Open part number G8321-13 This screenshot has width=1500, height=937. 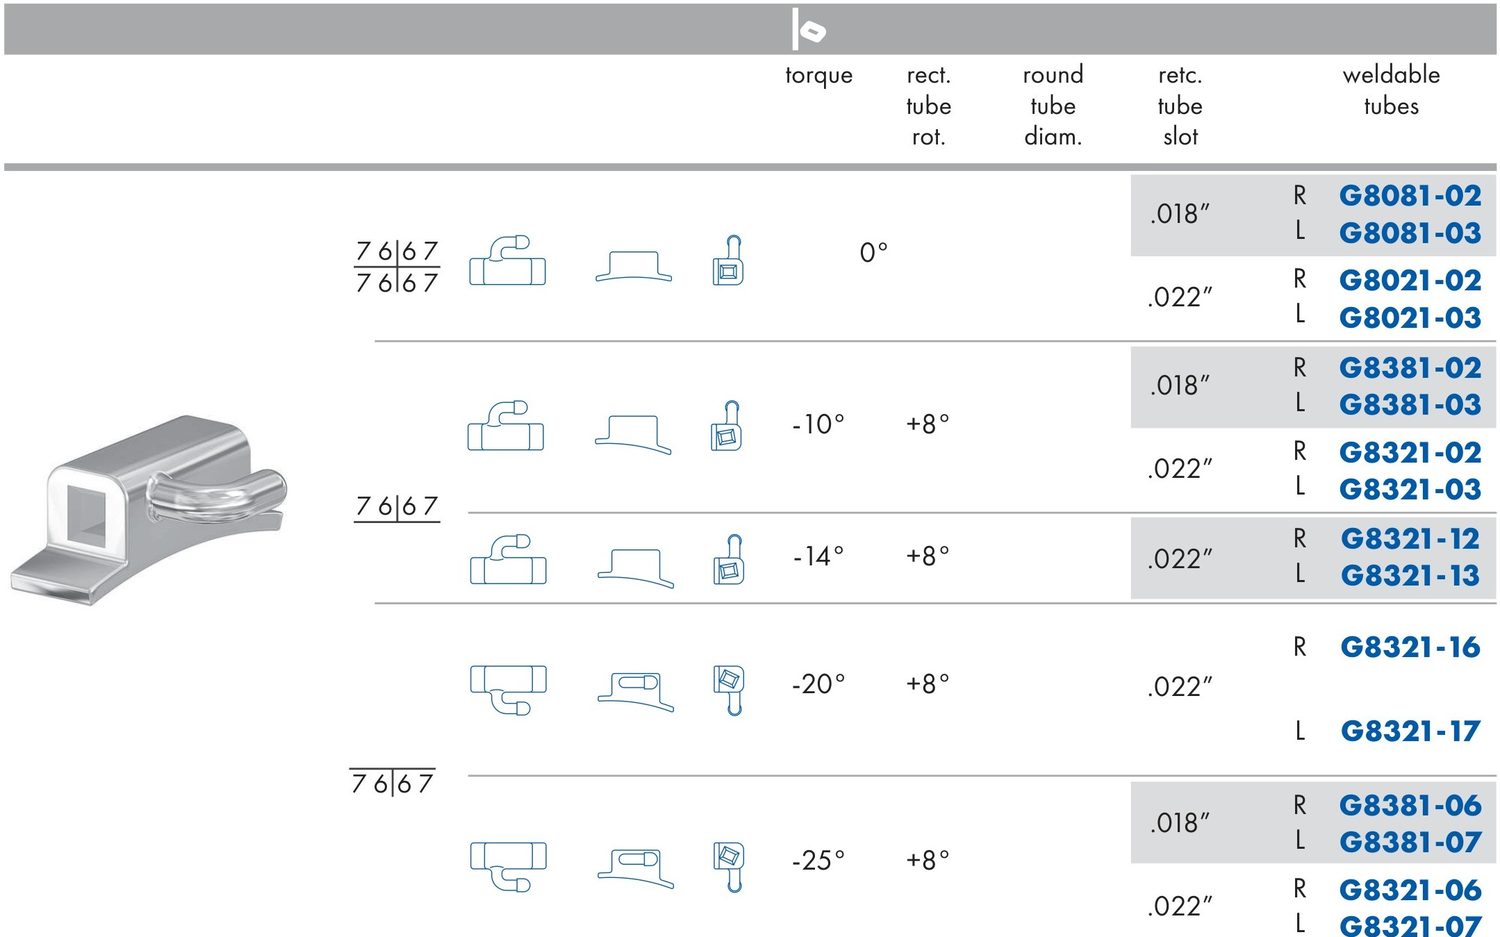1410,575
